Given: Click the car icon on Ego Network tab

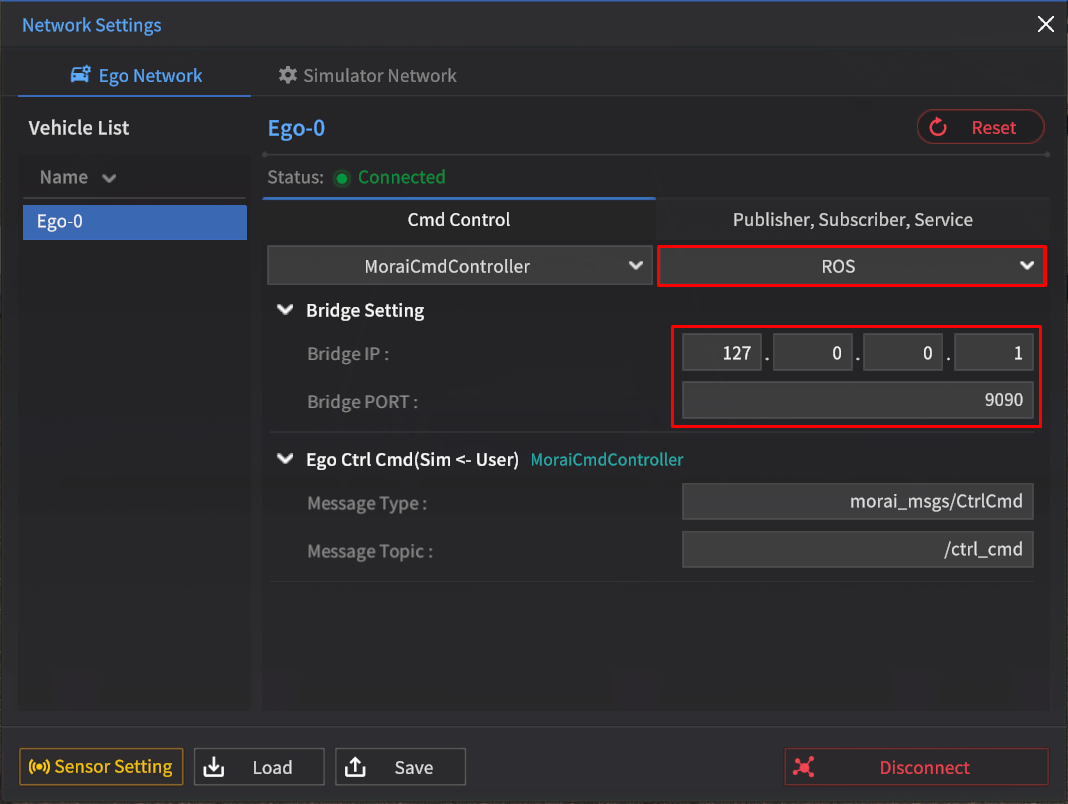Looking at the screenshot, I should 81,75.
